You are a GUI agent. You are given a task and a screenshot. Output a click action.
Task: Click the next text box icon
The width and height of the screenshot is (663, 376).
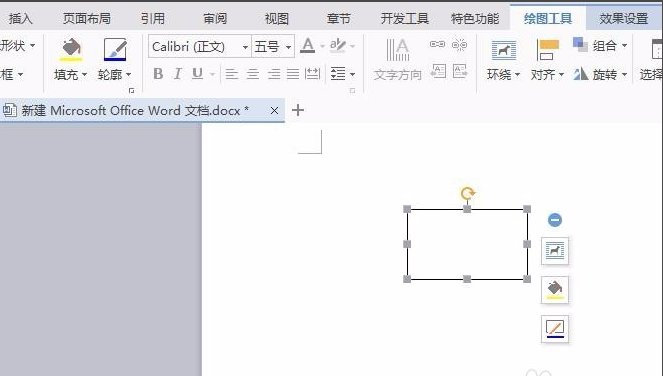point(460,71)
